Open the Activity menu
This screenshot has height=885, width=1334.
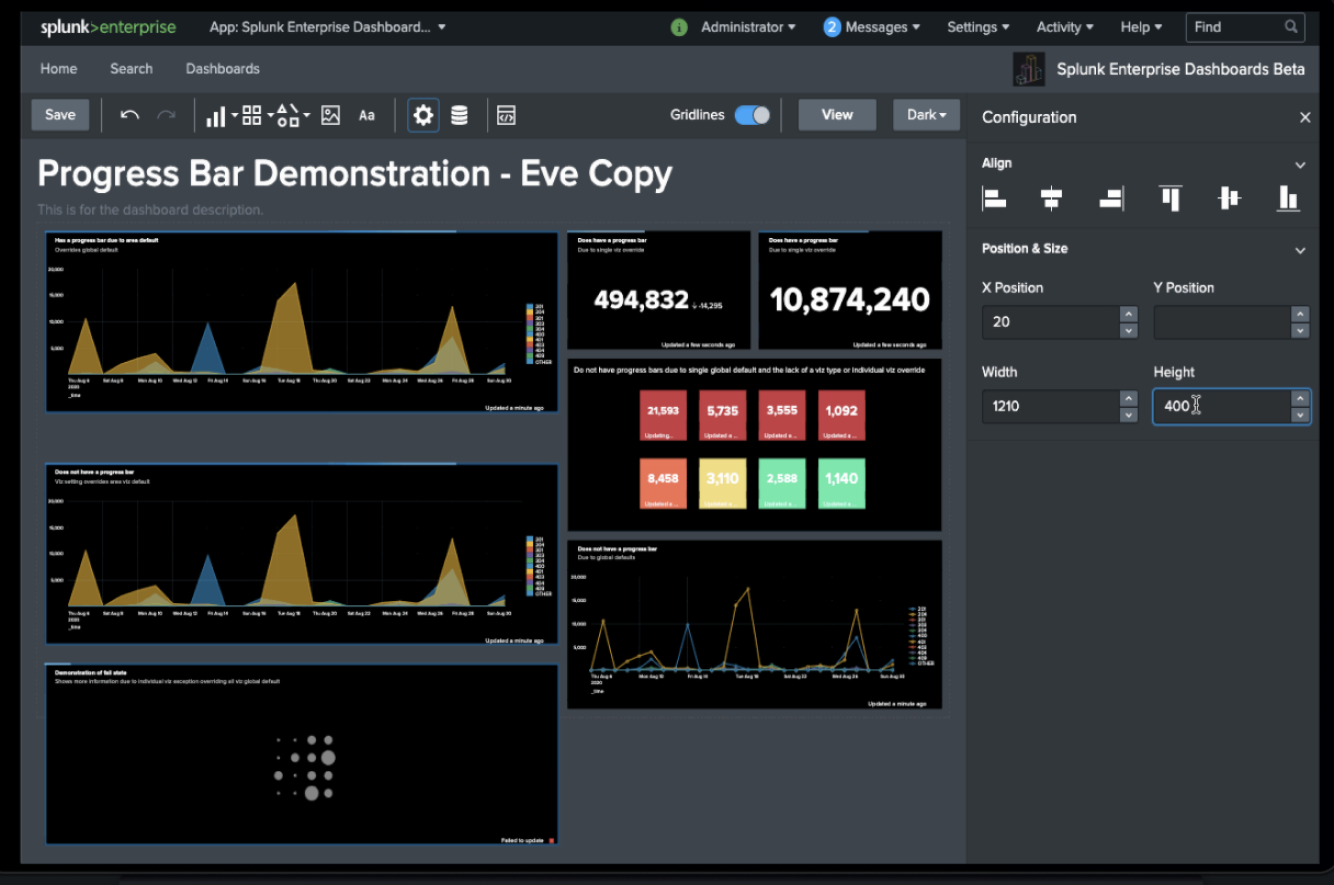click(x=1065, y=27)
